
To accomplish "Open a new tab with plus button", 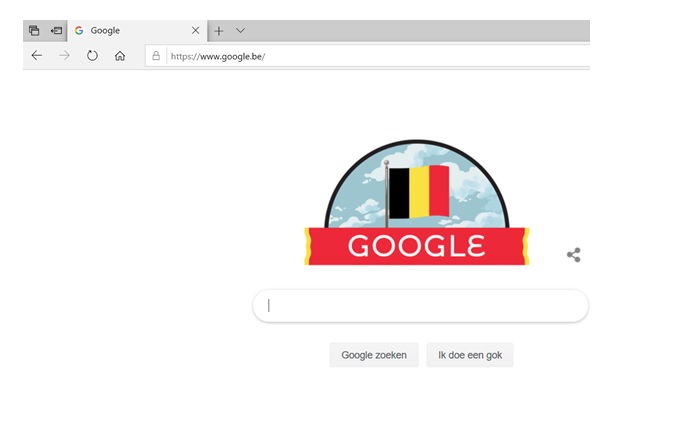I will click(219, 31).
